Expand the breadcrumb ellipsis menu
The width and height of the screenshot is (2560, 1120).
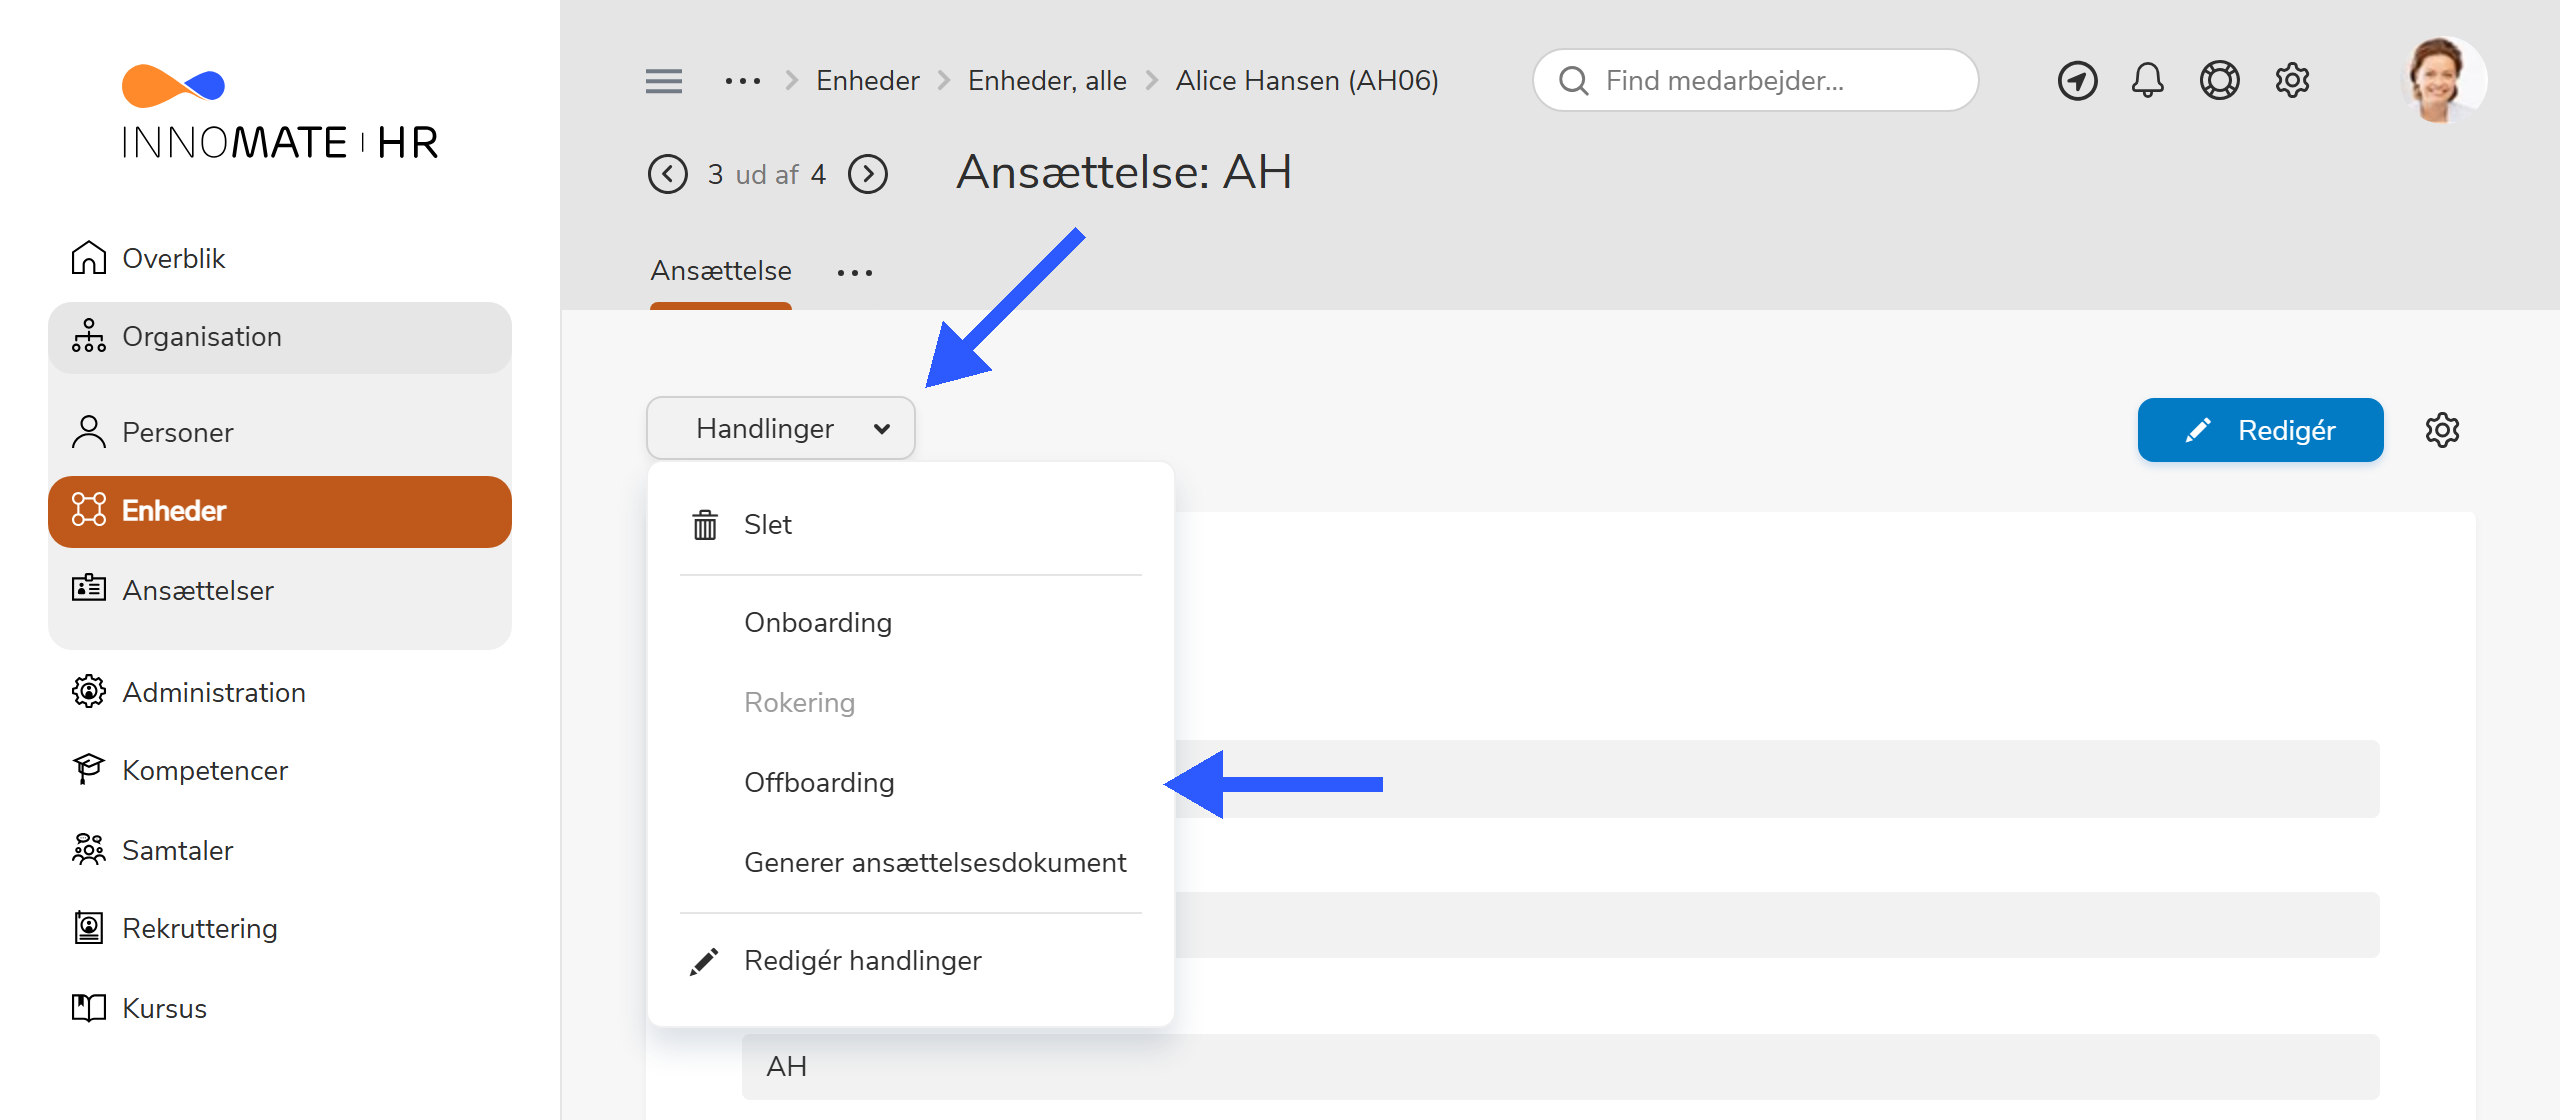742,80
